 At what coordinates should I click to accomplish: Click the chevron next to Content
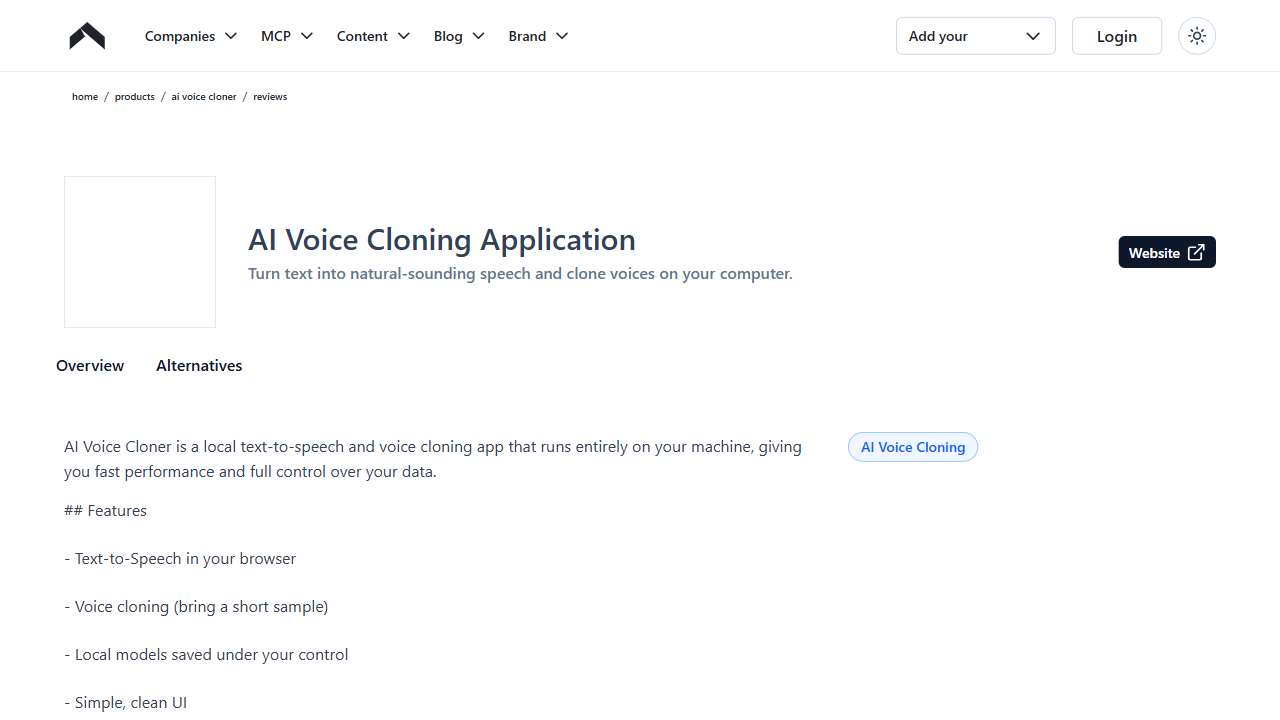(403, 36)
